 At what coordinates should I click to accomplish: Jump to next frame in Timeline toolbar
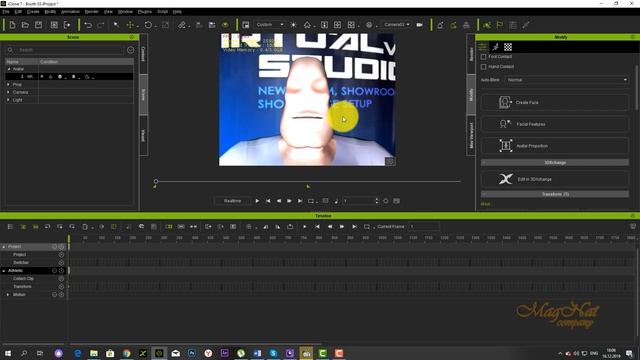click(x=342, y=227)
